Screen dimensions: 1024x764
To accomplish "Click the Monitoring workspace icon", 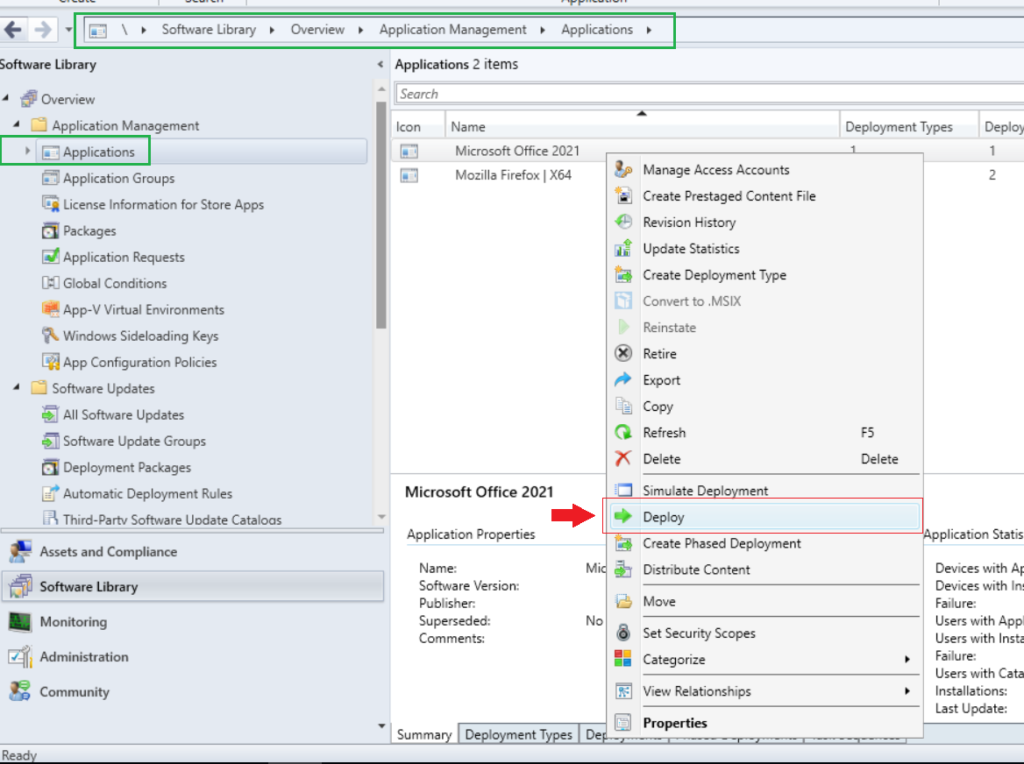I will [x=20, y=622].
